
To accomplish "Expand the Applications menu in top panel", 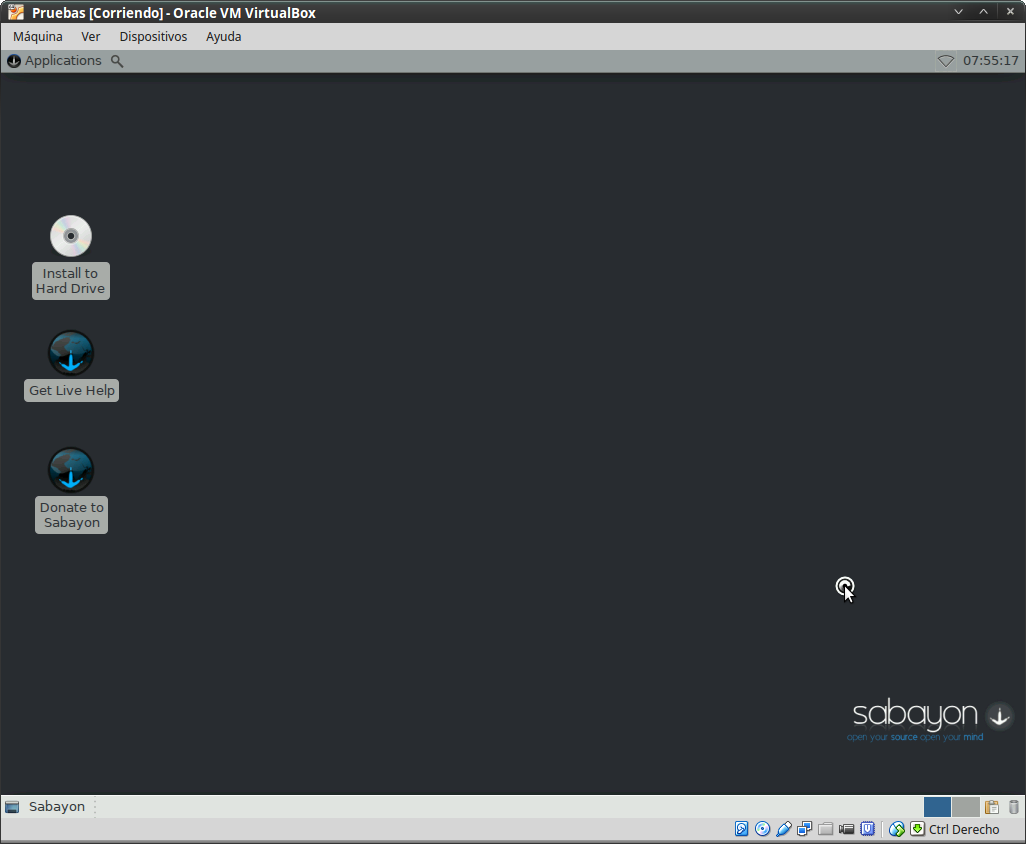I will pos(55,61).
